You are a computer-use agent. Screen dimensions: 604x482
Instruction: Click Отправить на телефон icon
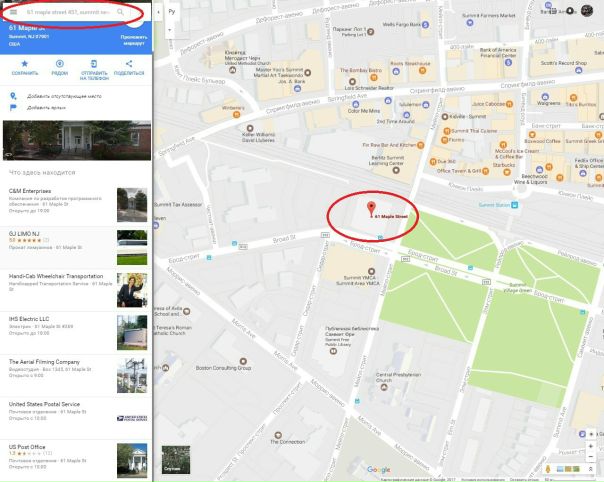coord(94,64)
